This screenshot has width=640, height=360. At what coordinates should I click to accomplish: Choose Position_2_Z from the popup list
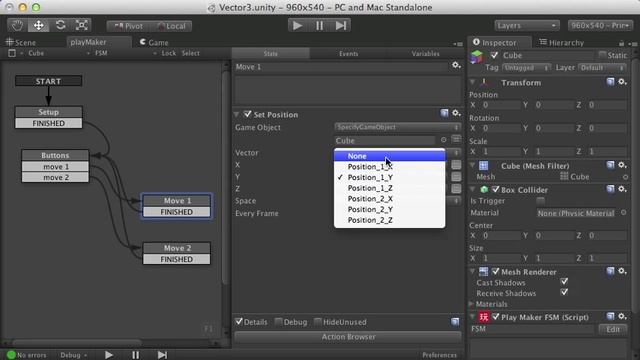[389, 220]
